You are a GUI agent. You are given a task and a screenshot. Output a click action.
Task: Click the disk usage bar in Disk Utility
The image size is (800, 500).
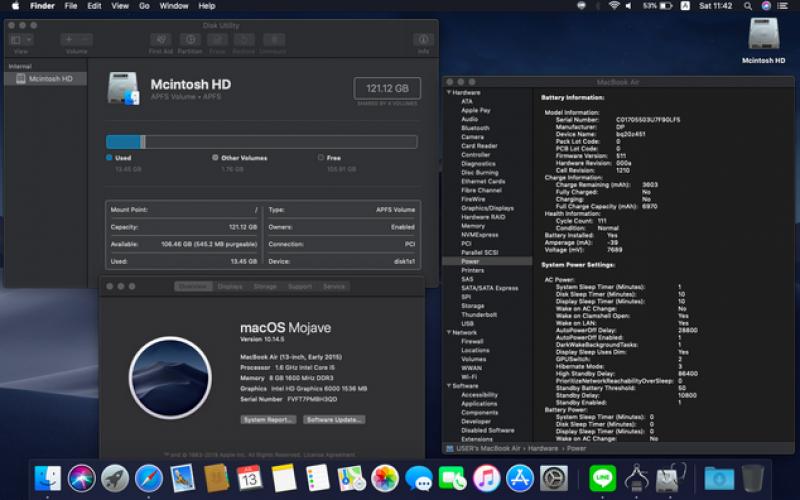coord(262,141)
